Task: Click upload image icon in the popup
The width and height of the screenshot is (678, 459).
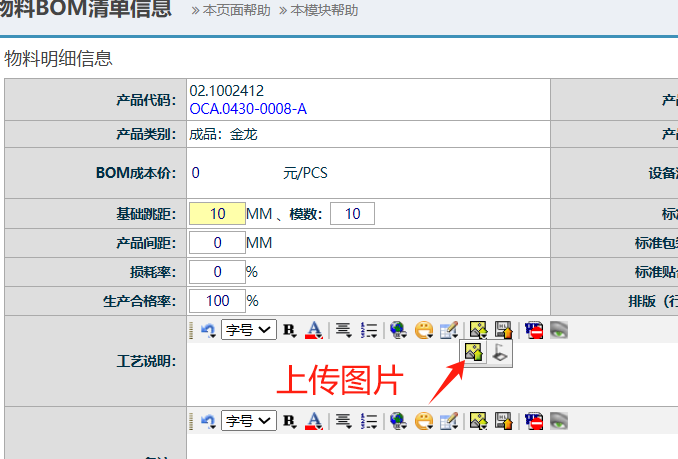Action: pyautogui.click(x=475, y=353)
